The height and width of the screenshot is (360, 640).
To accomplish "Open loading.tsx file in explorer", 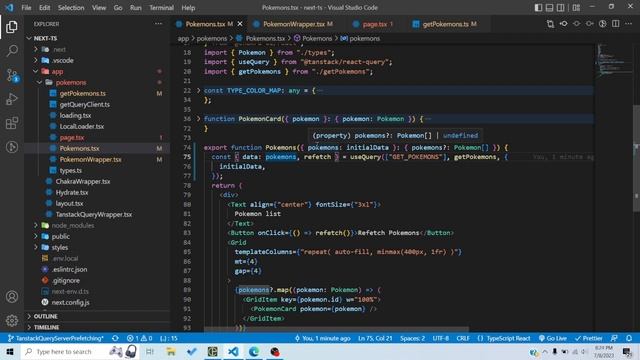I will [75, 116].
